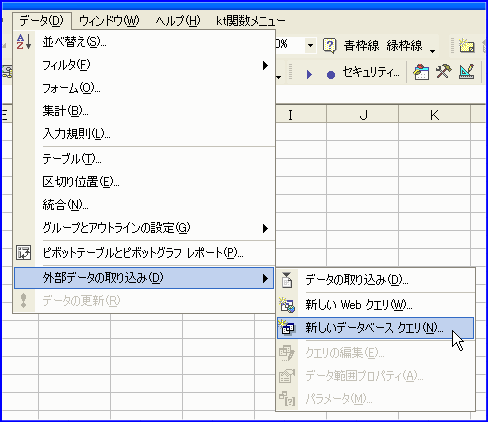Expand 外部データの取り込み(D) submenu arrow
Image resolution: width=488 pixels, height=422 pixels.
click(x=265, y=278)
